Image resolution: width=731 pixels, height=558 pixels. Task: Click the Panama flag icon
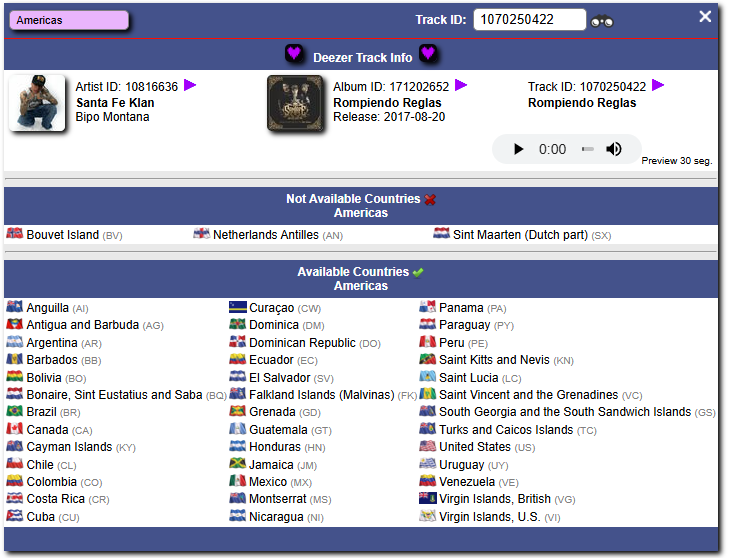(428, 307)
